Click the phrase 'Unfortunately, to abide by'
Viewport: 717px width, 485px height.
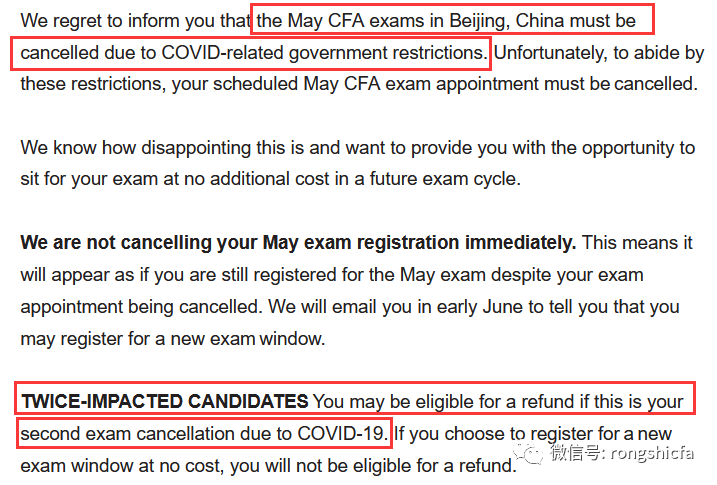[x=599, y=53]
